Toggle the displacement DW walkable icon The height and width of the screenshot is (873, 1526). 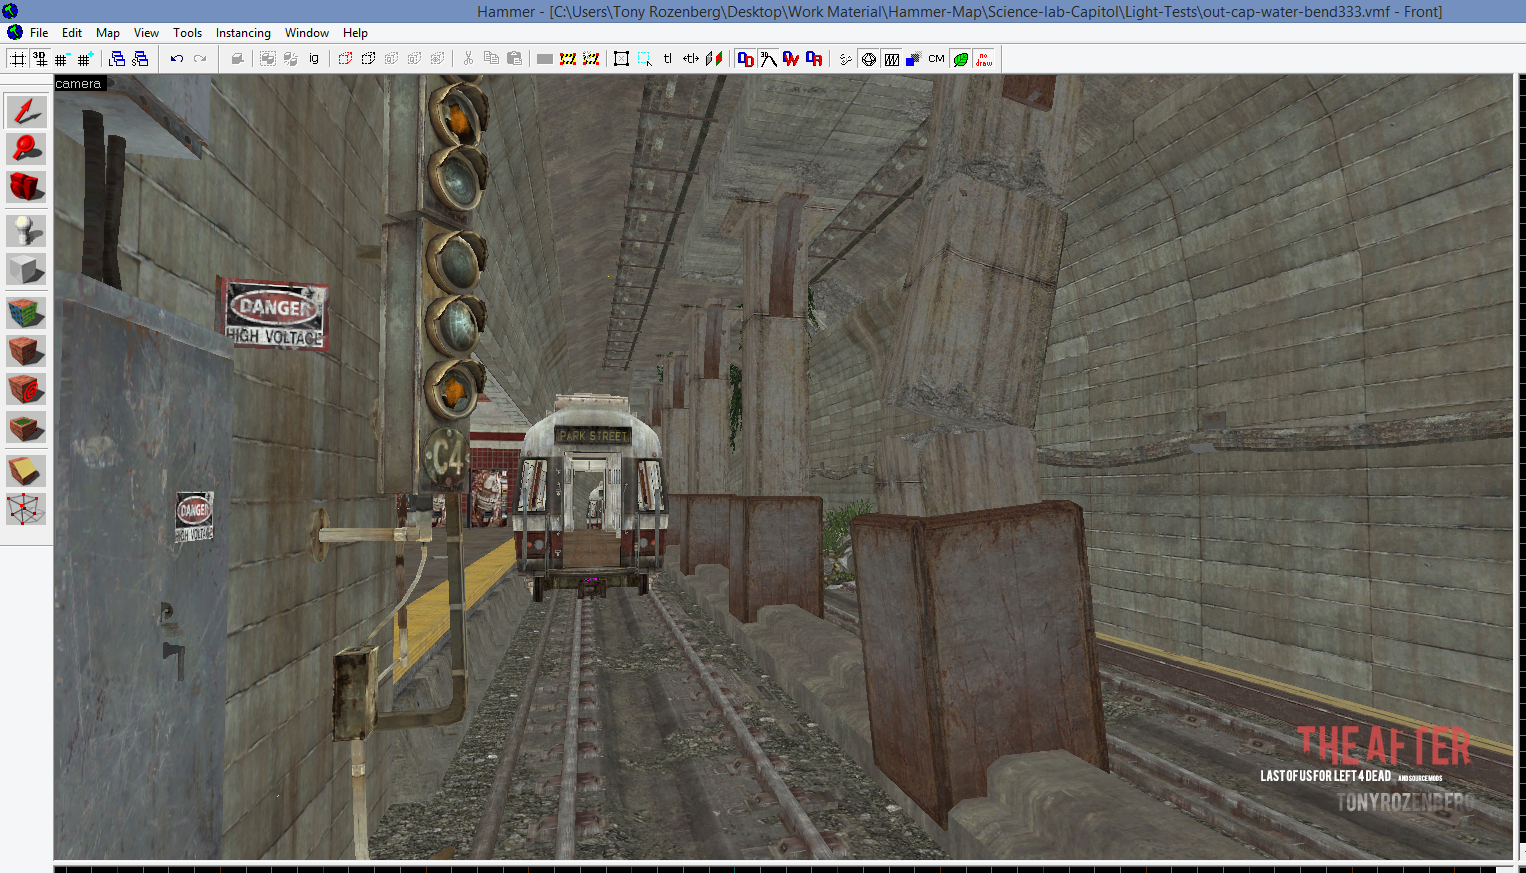point(791,59)
